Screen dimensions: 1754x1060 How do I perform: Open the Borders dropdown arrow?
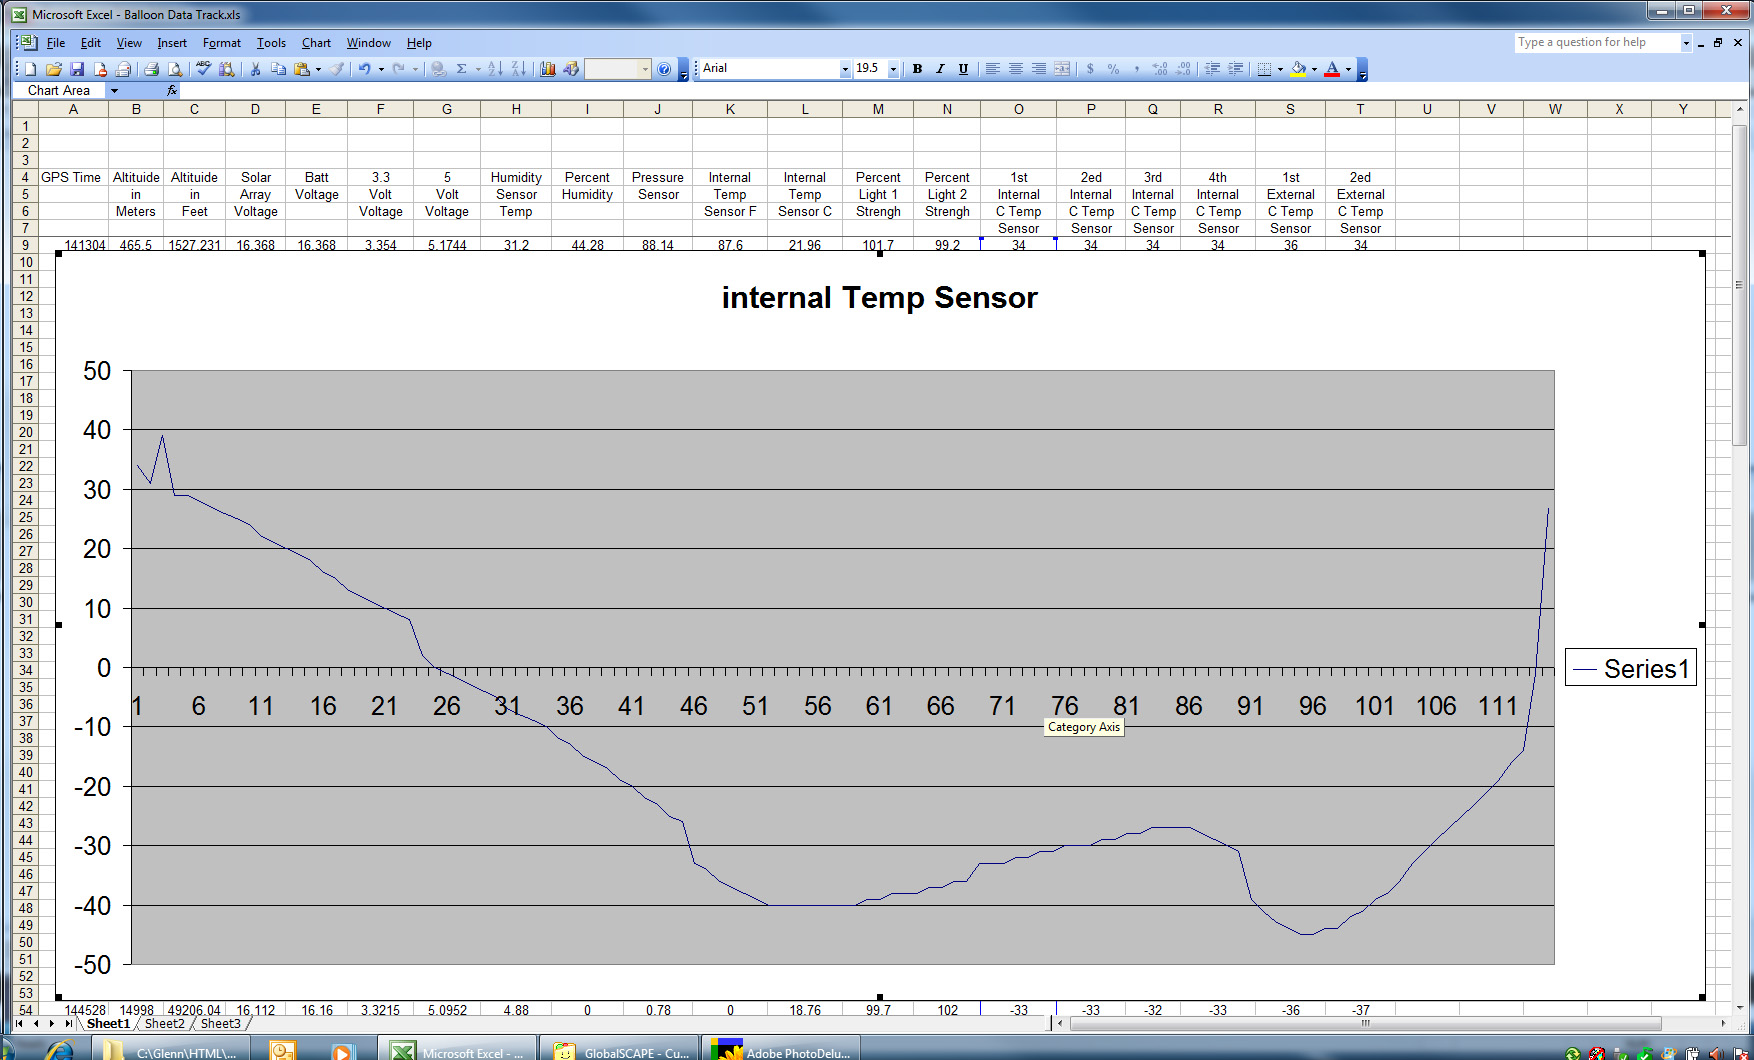click(1280, 69)
